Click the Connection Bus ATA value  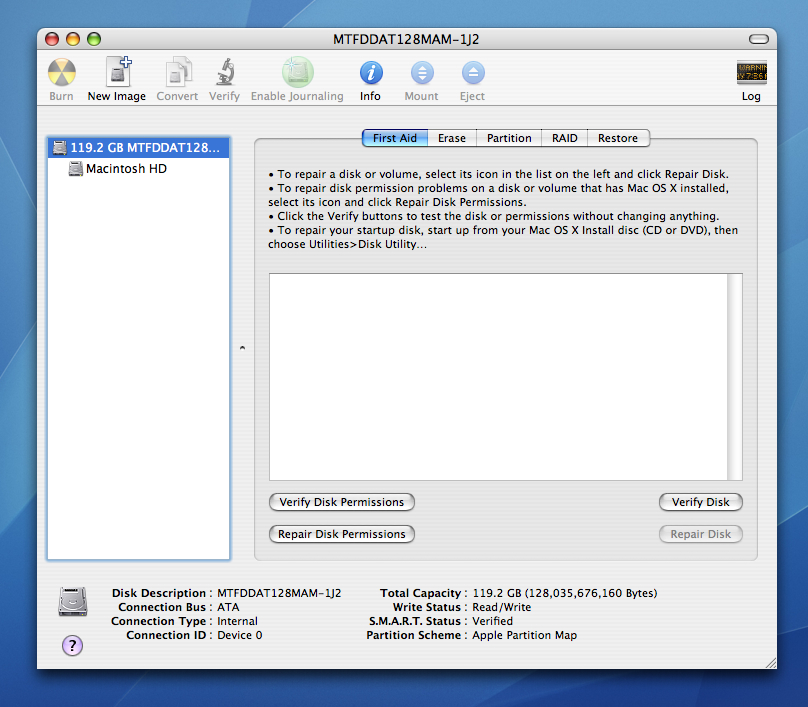tap(228, 607)
